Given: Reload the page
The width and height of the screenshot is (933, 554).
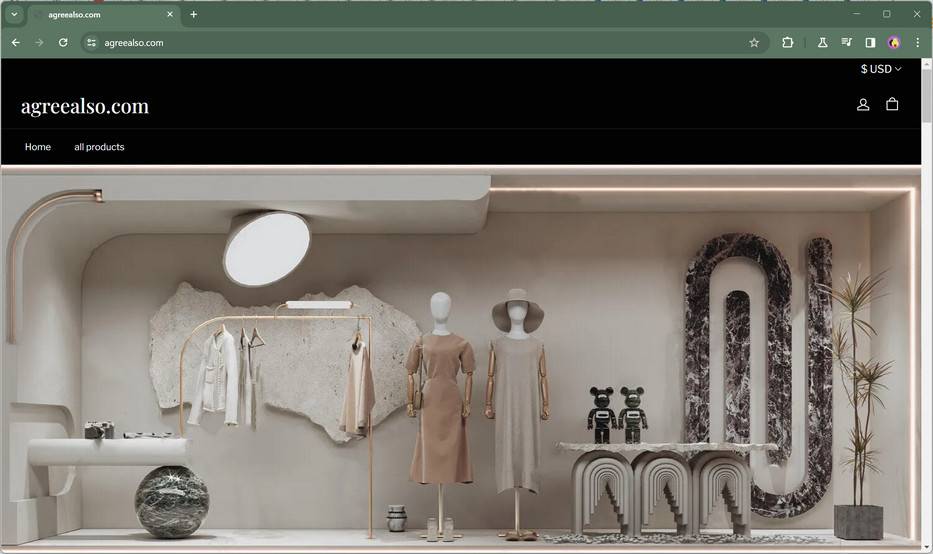Looking at the screenshot, I should [63, 43].
